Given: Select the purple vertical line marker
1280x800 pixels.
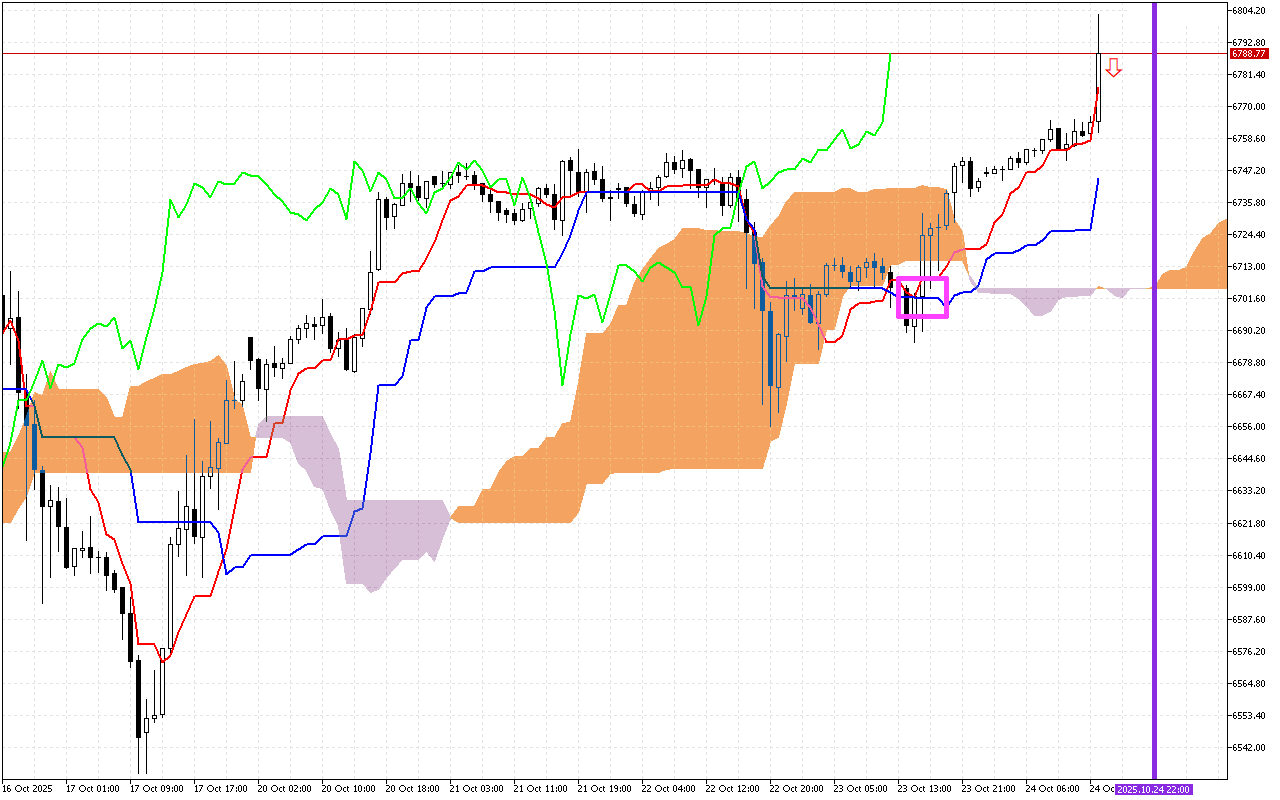Looking at the screenshot, I should pos(1157,400).
